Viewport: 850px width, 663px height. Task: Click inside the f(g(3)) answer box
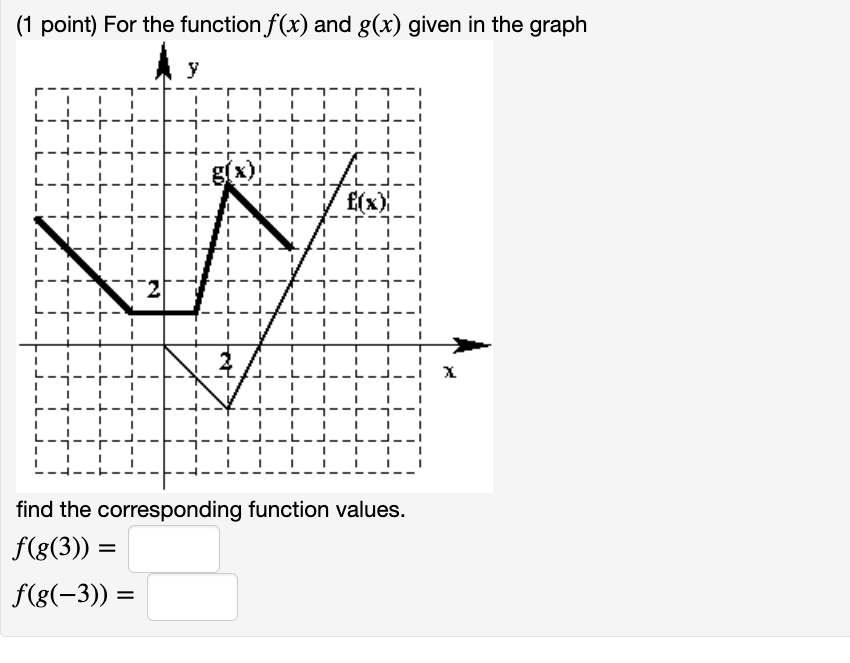[174, 548]
